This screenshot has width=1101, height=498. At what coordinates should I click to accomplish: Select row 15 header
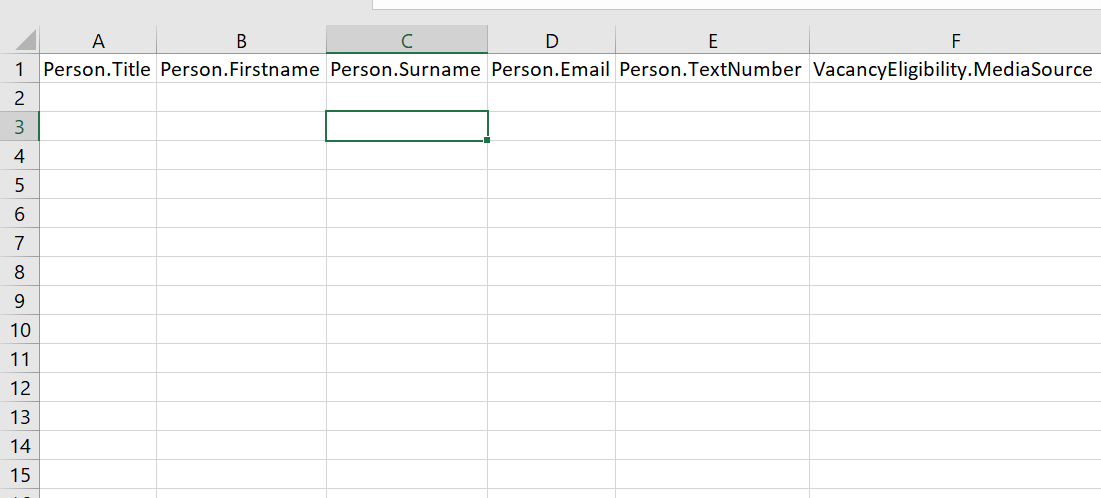19,475
